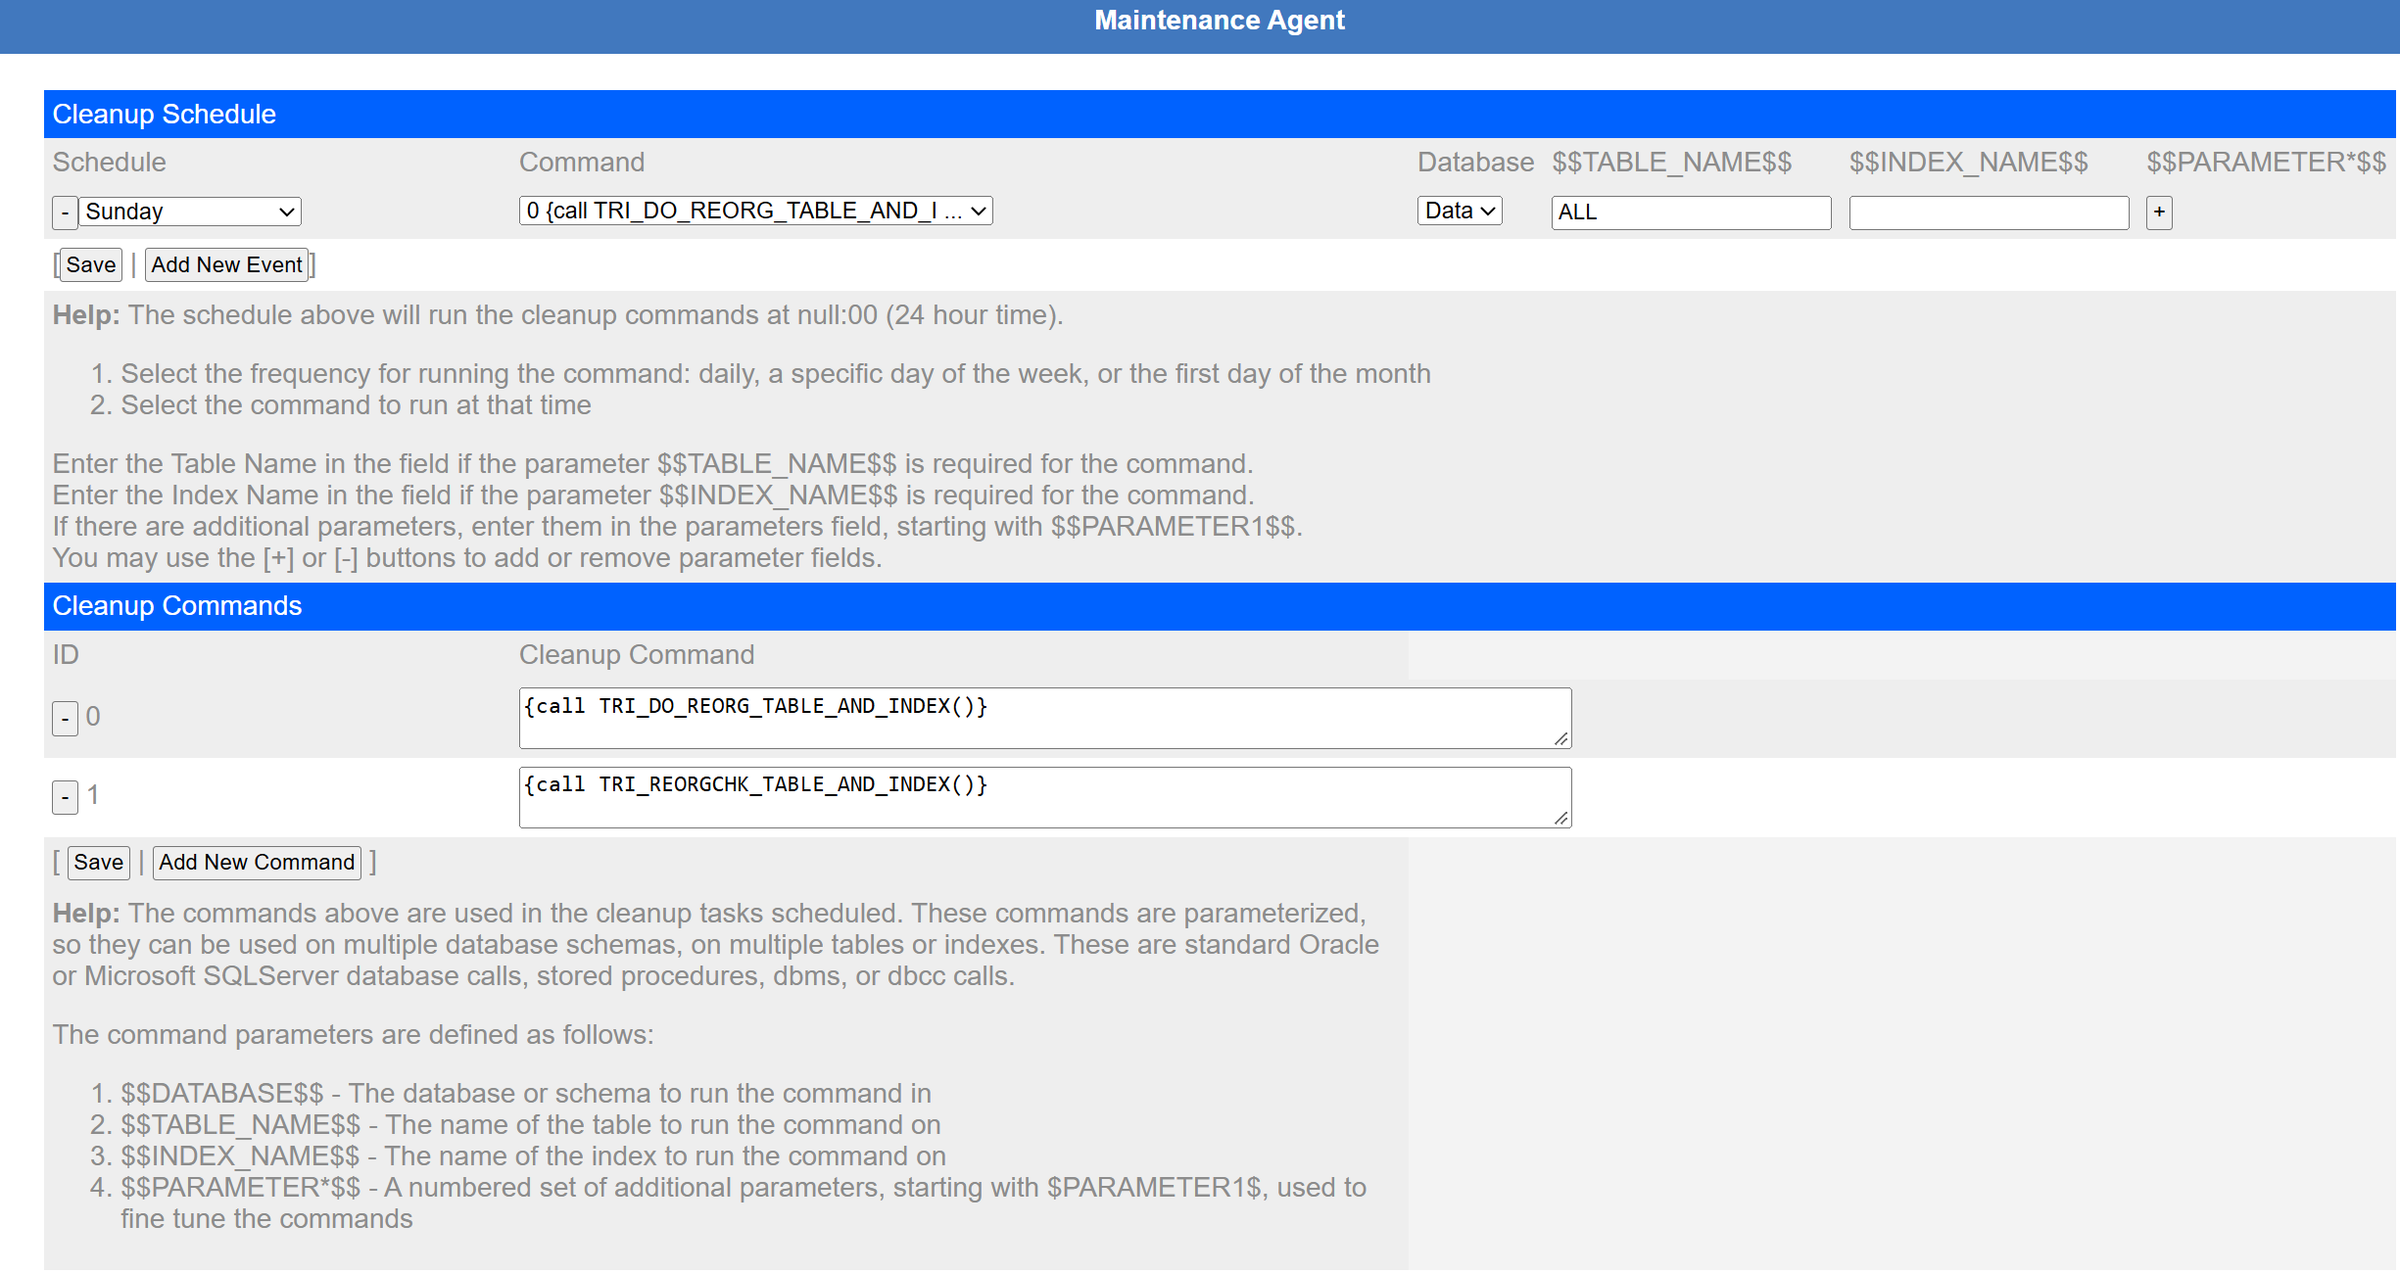Click the Maintenance Agent page title
This screenshot has height=1273, width=2400.
tap(1219, 21)
